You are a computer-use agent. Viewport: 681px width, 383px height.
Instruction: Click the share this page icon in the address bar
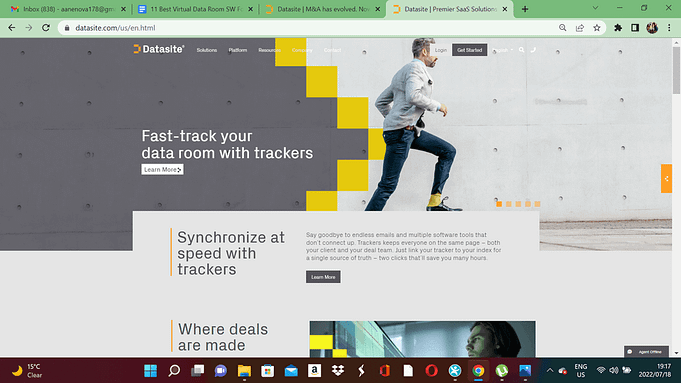580,28
